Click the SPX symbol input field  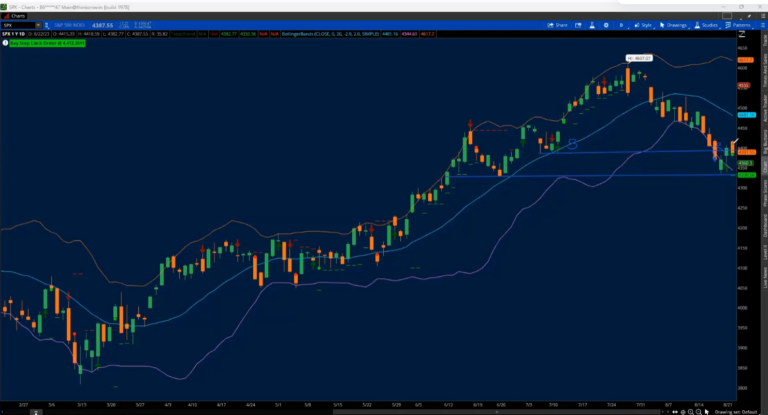pyautogui.click(x=18, y=25)
